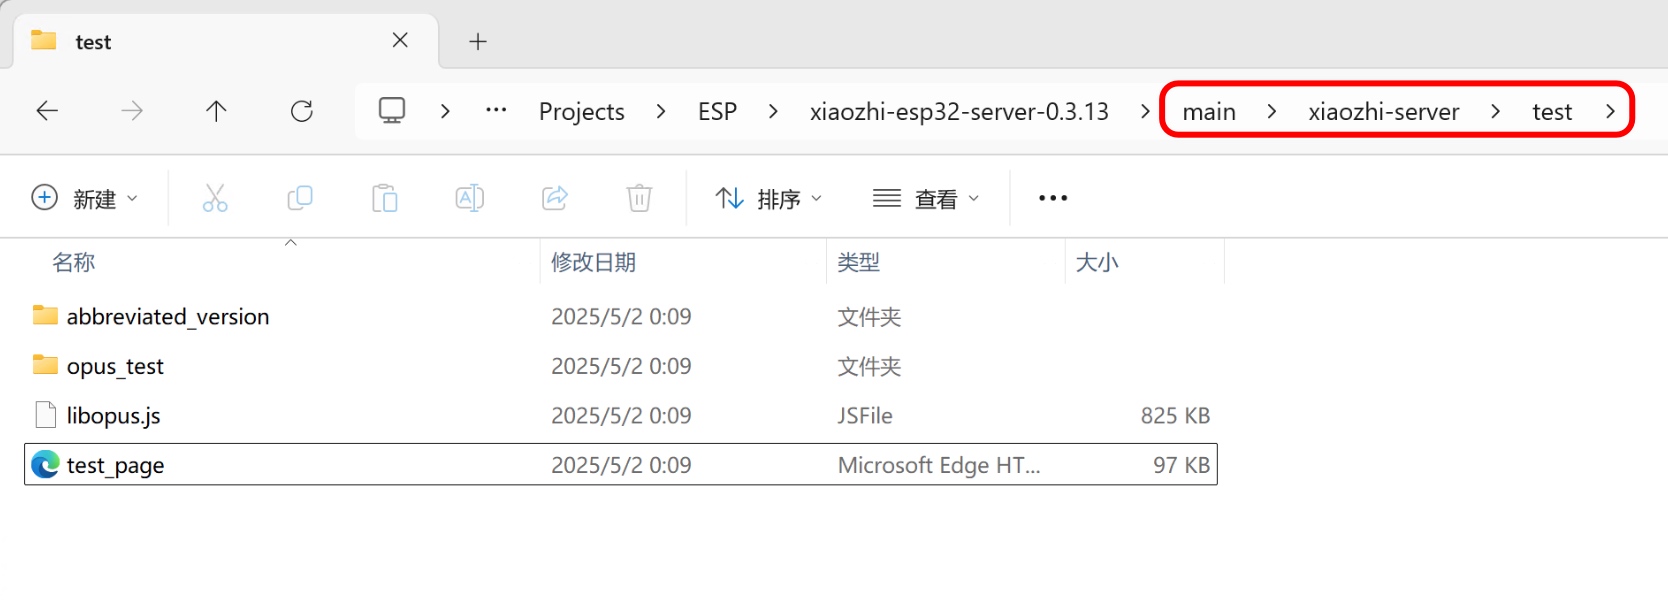Sort by 修改日期 column header
The height and width of the screenshot is (600, 1668).
click(593, 262)
